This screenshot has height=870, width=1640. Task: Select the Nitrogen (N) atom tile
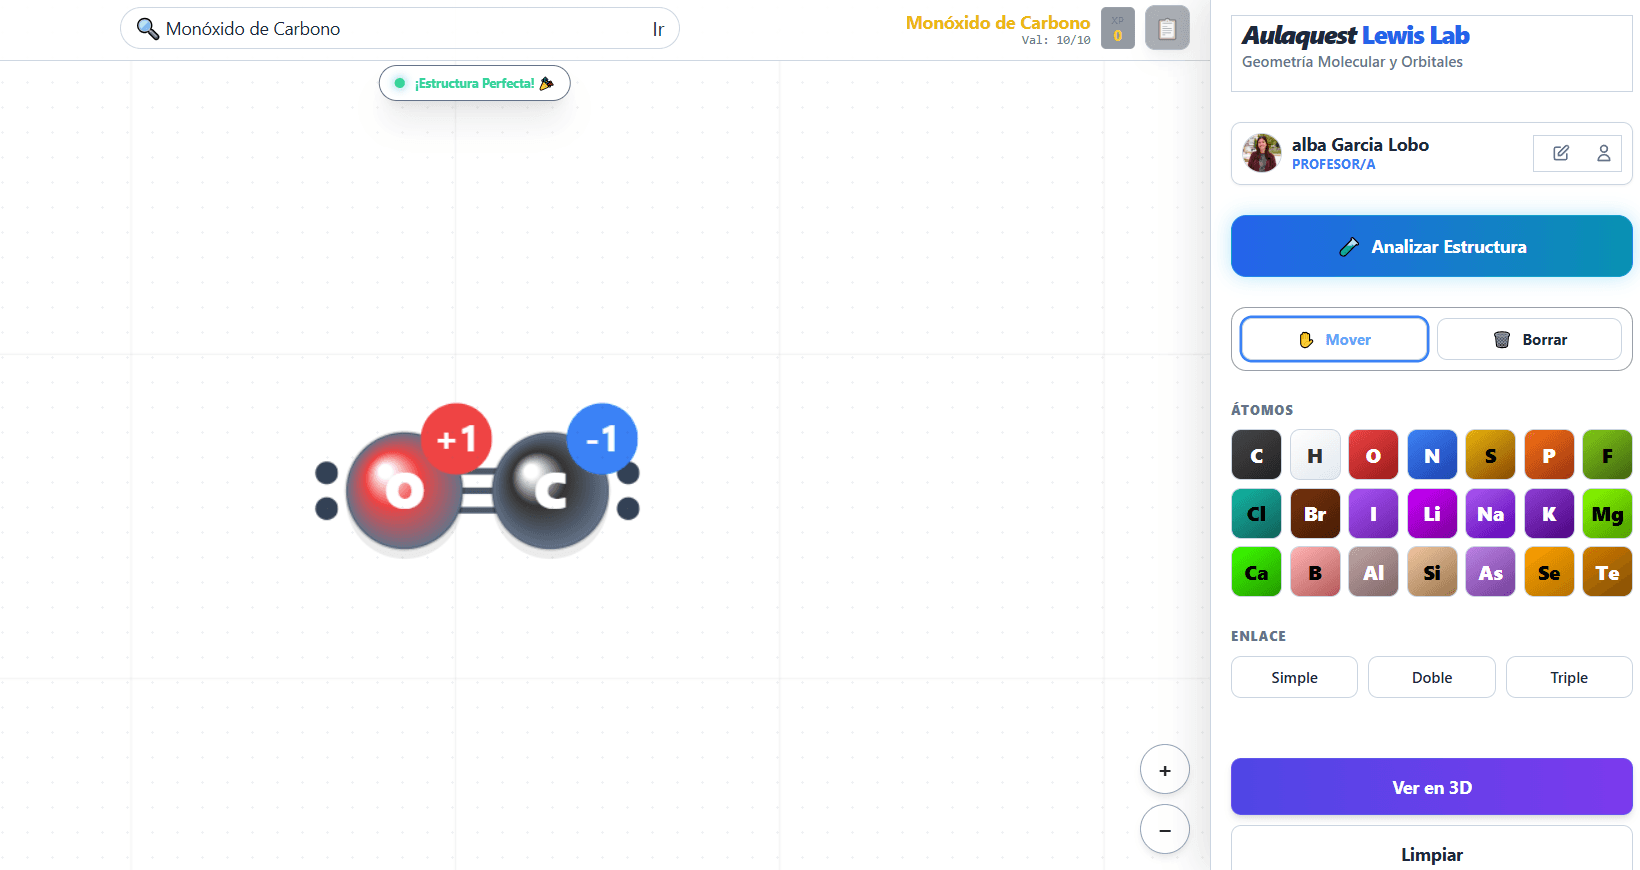pyautogui.click(x=1432, y=455)
